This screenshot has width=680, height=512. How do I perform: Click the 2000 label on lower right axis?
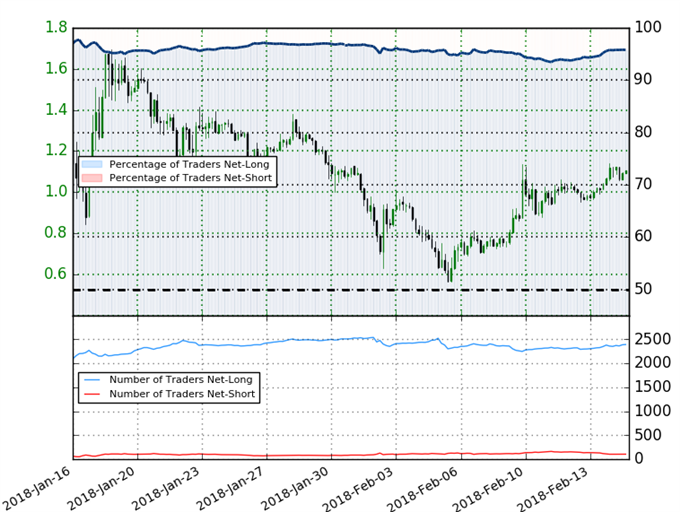[653, 362]
